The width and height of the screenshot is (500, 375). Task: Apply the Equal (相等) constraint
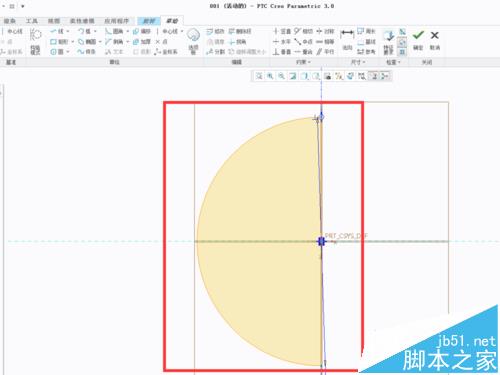click(x=325, y=42)
